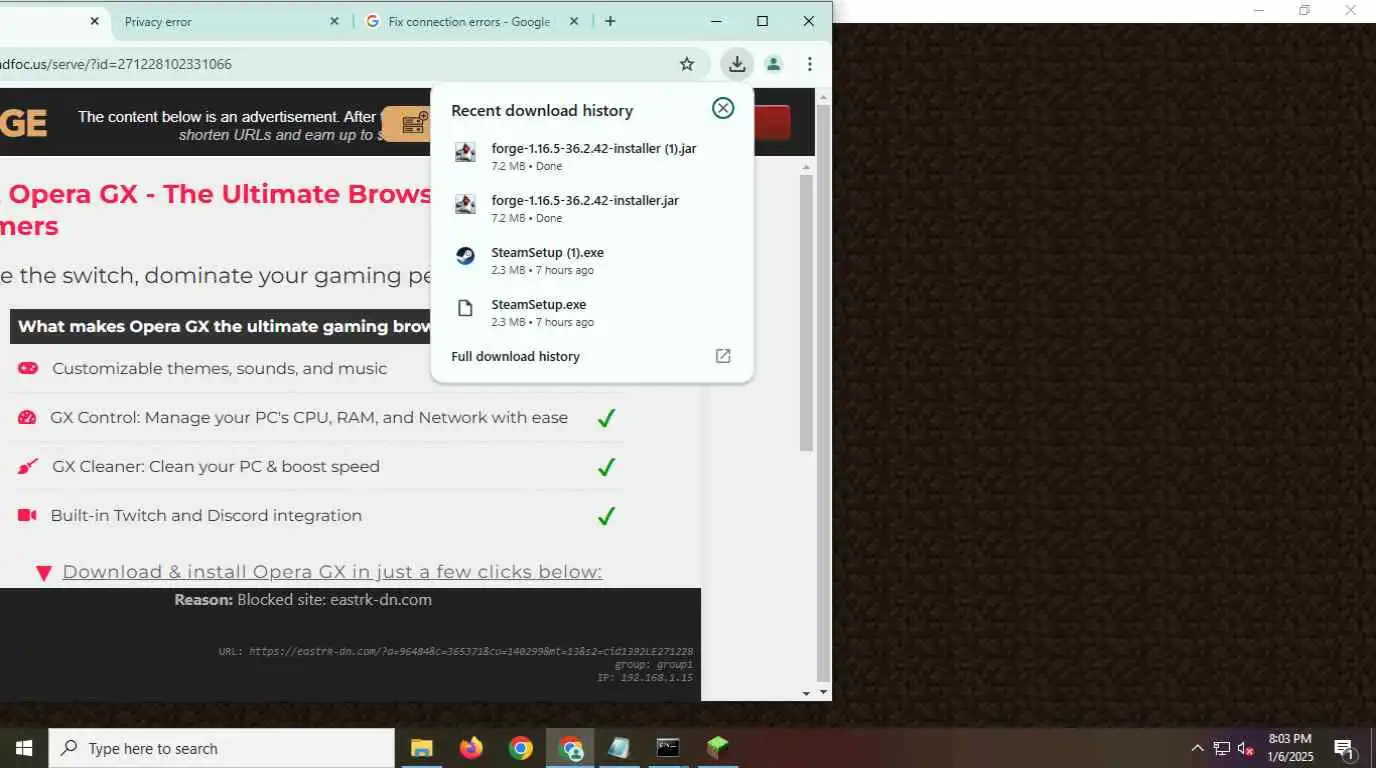This screenshot has width=1376, height=768.
Task: Open the notepad-like app on the taskbar
Action: pos(619,748)
